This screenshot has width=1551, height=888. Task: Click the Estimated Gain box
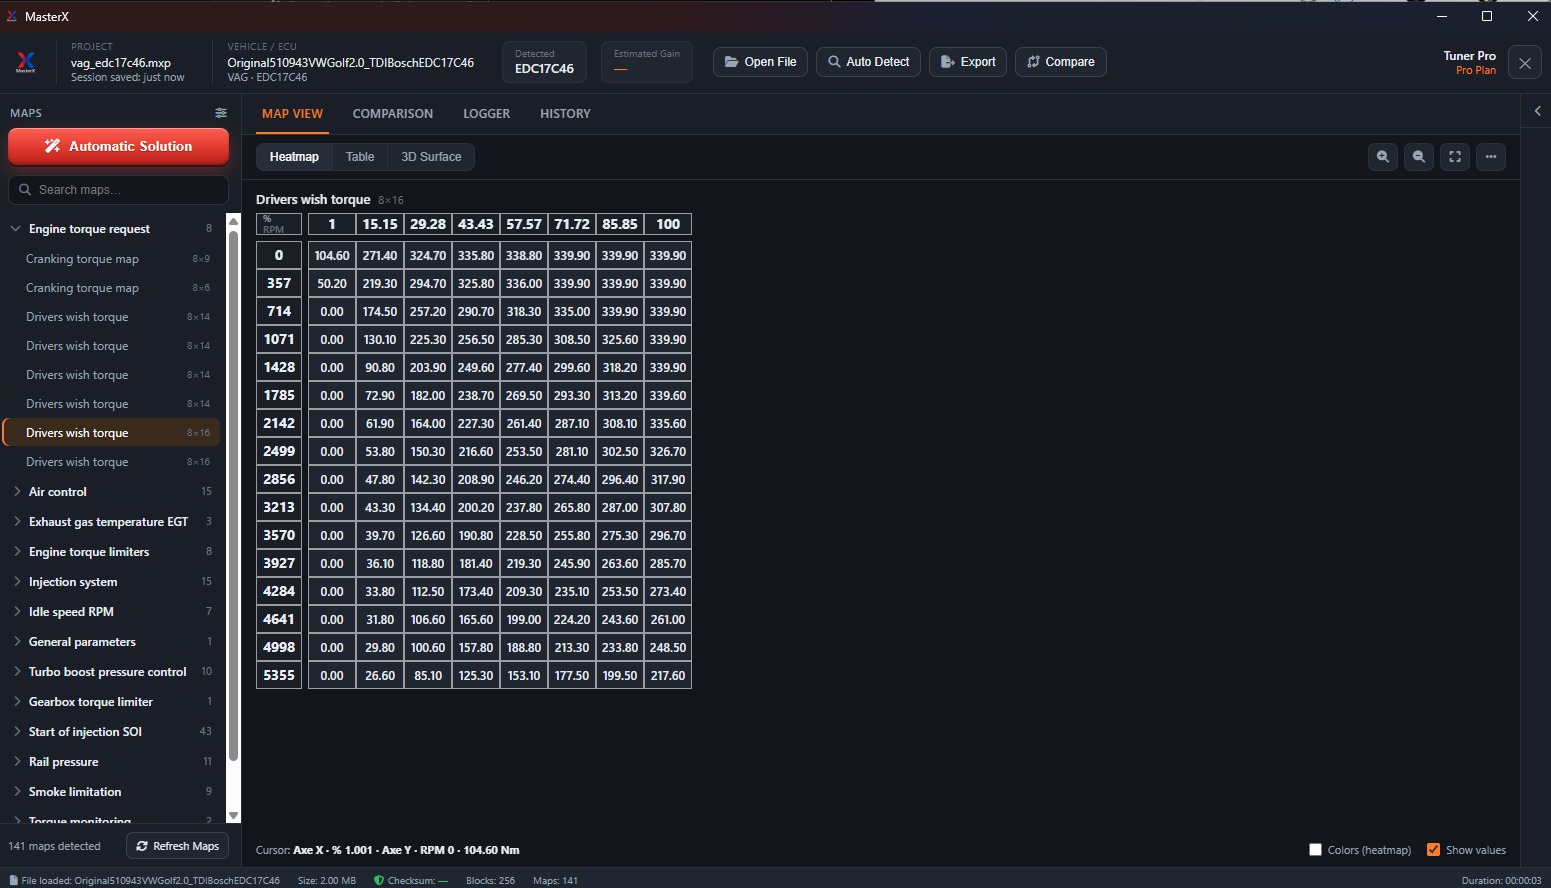click(647, 62)
